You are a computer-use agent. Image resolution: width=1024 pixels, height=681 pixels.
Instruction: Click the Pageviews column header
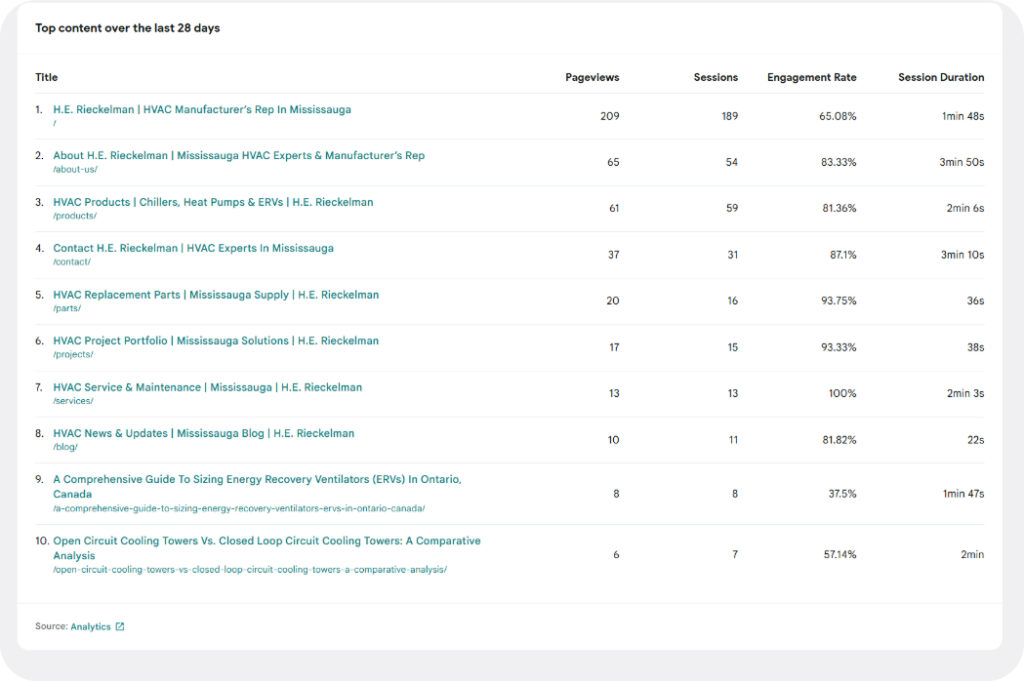(592, 77)
